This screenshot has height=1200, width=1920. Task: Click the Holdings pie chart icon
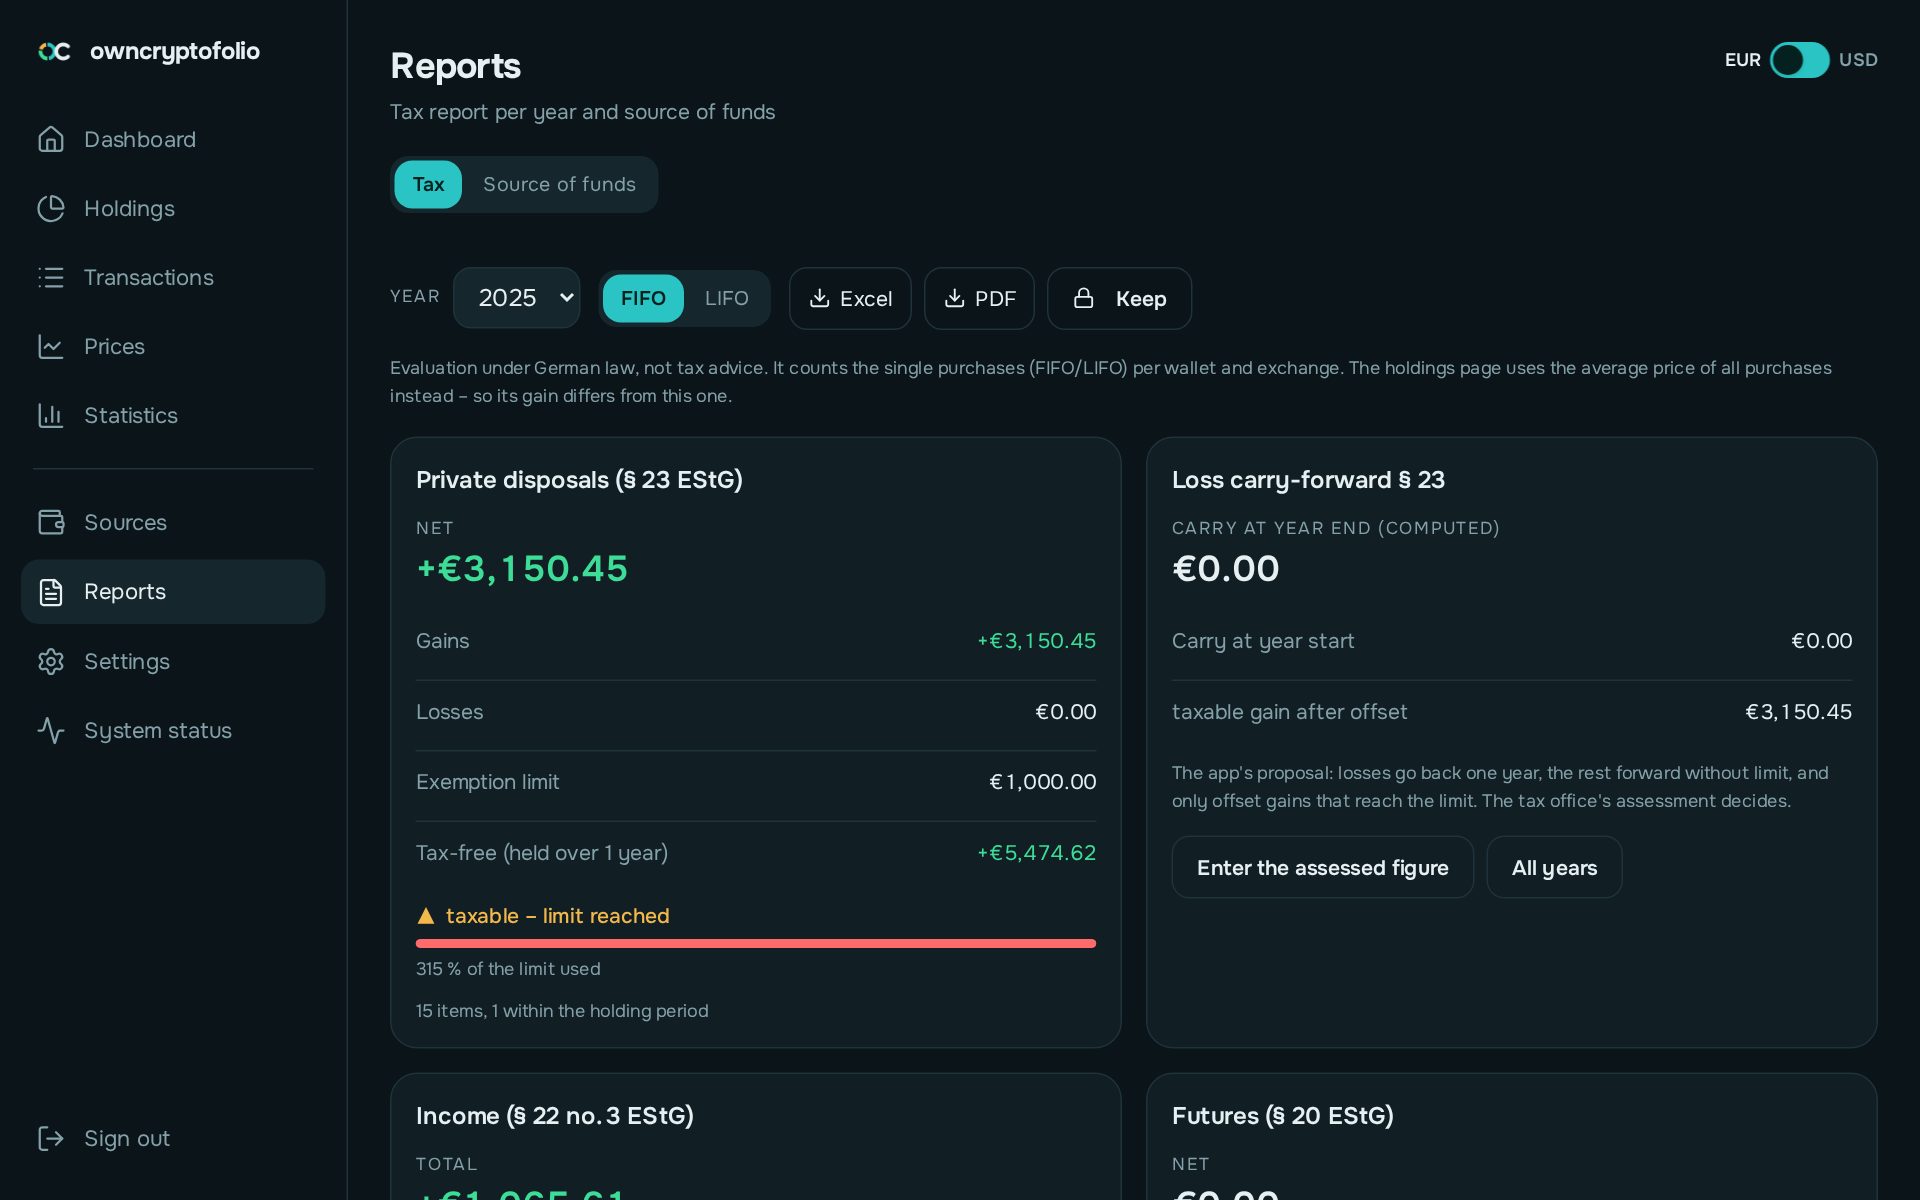point(51,208)
